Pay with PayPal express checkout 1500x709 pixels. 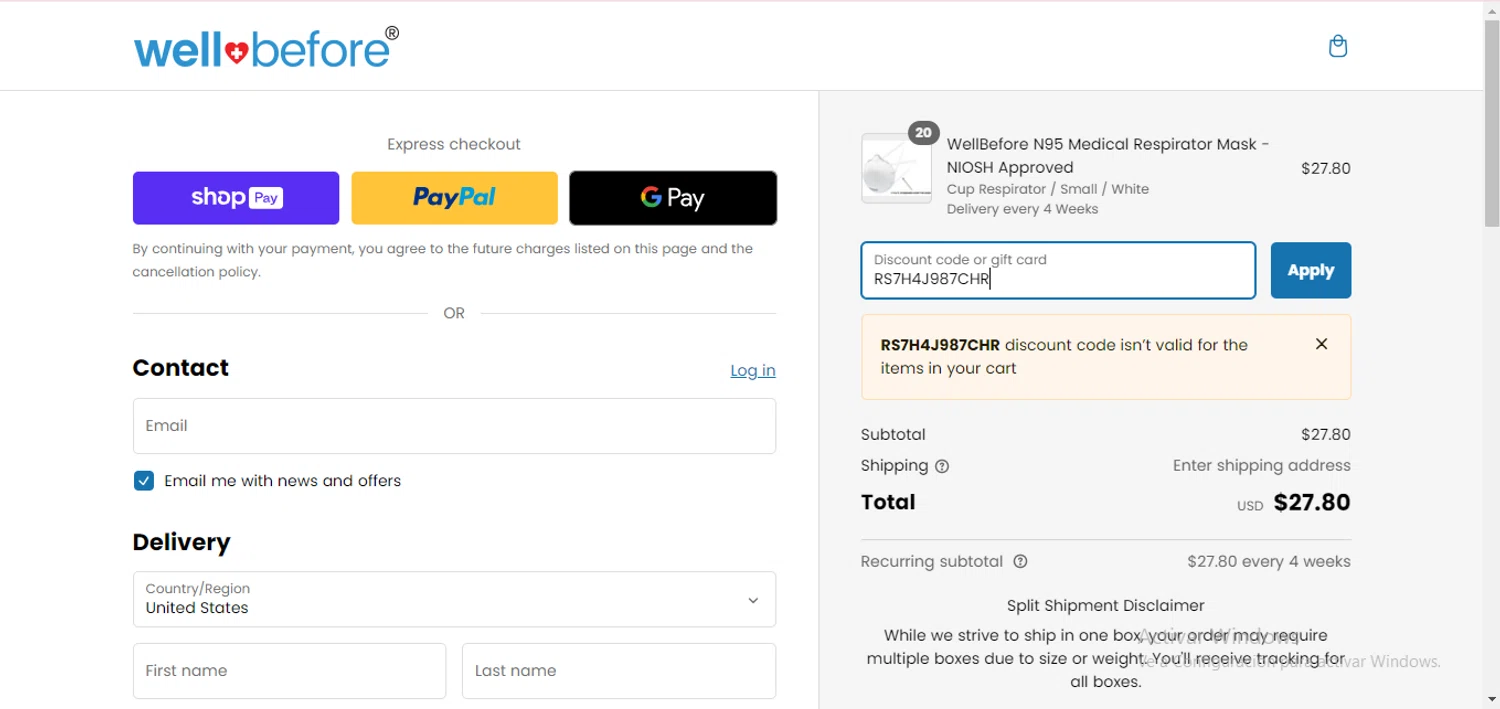point(454,198)
